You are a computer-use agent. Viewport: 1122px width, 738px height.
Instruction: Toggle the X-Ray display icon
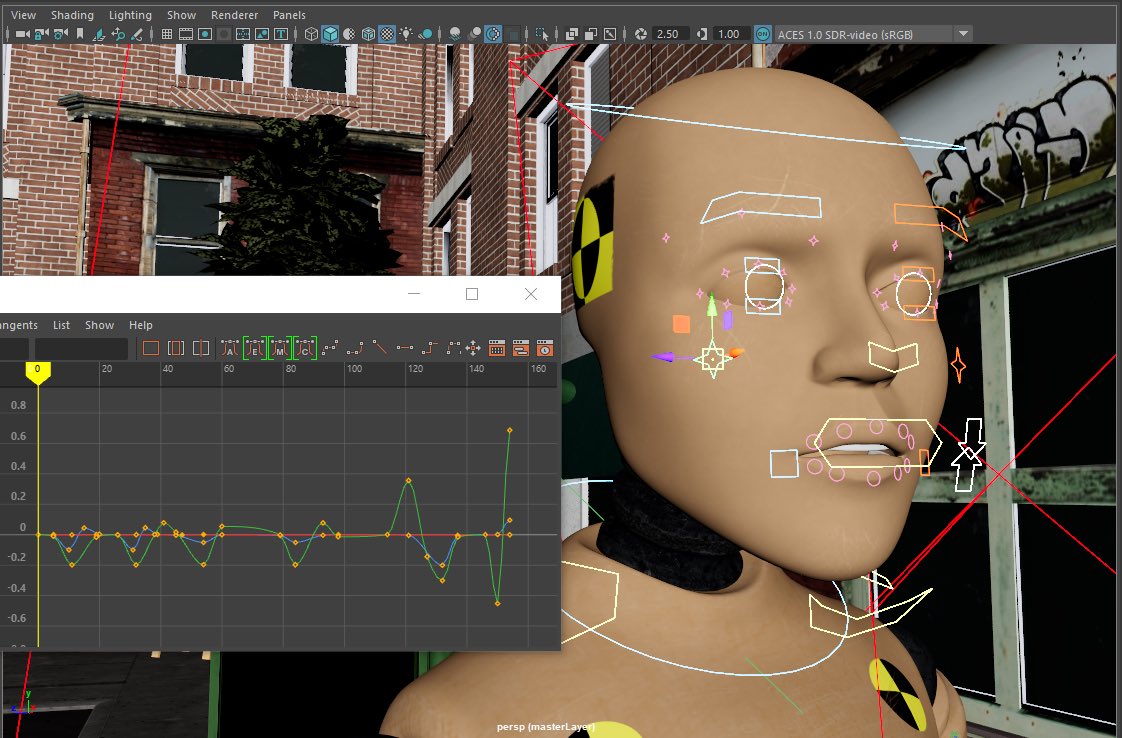click(572, 34)
